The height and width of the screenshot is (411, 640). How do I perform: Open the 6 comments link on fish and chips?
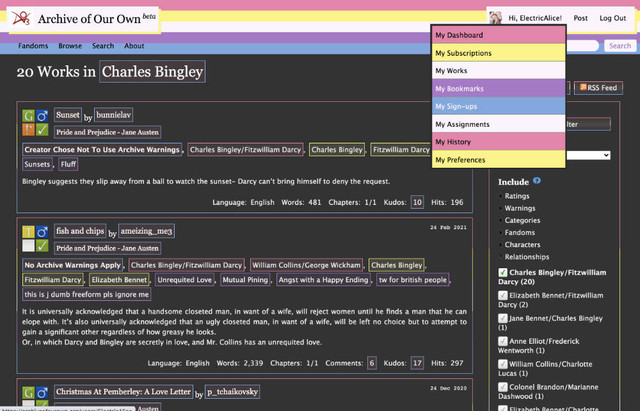[x=371, y=363]
